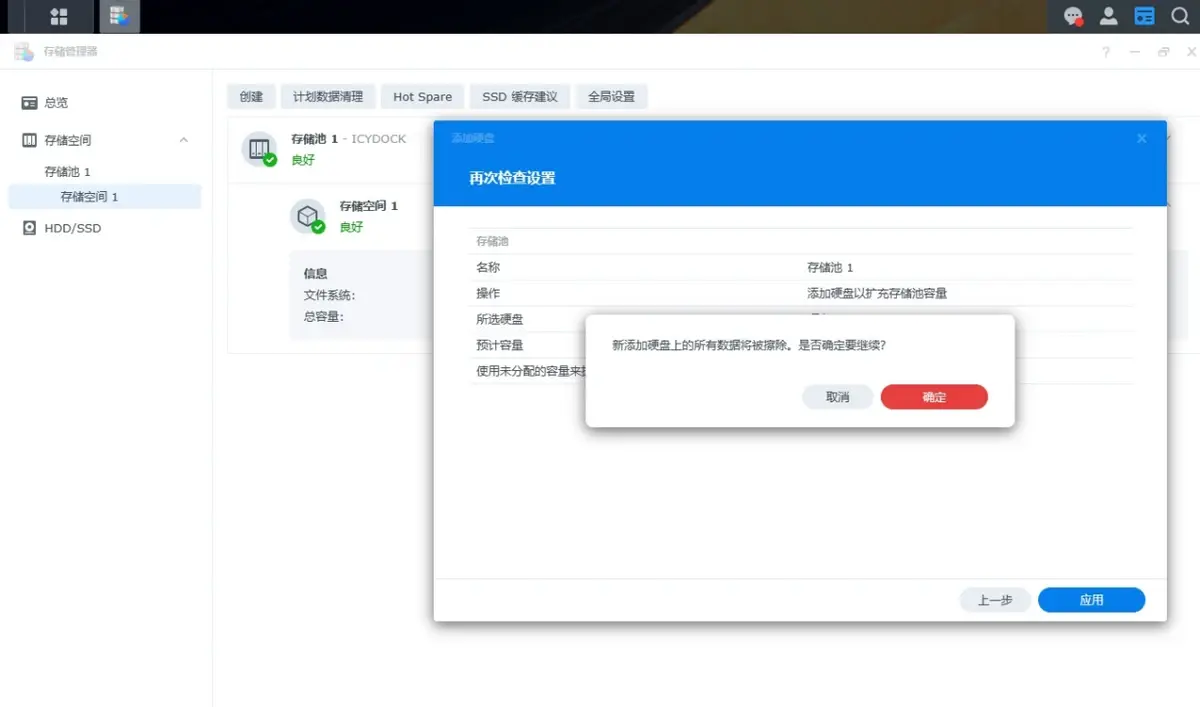
Task: Open the Storage Manager help question mark
Action: (x=1106, y=52)
